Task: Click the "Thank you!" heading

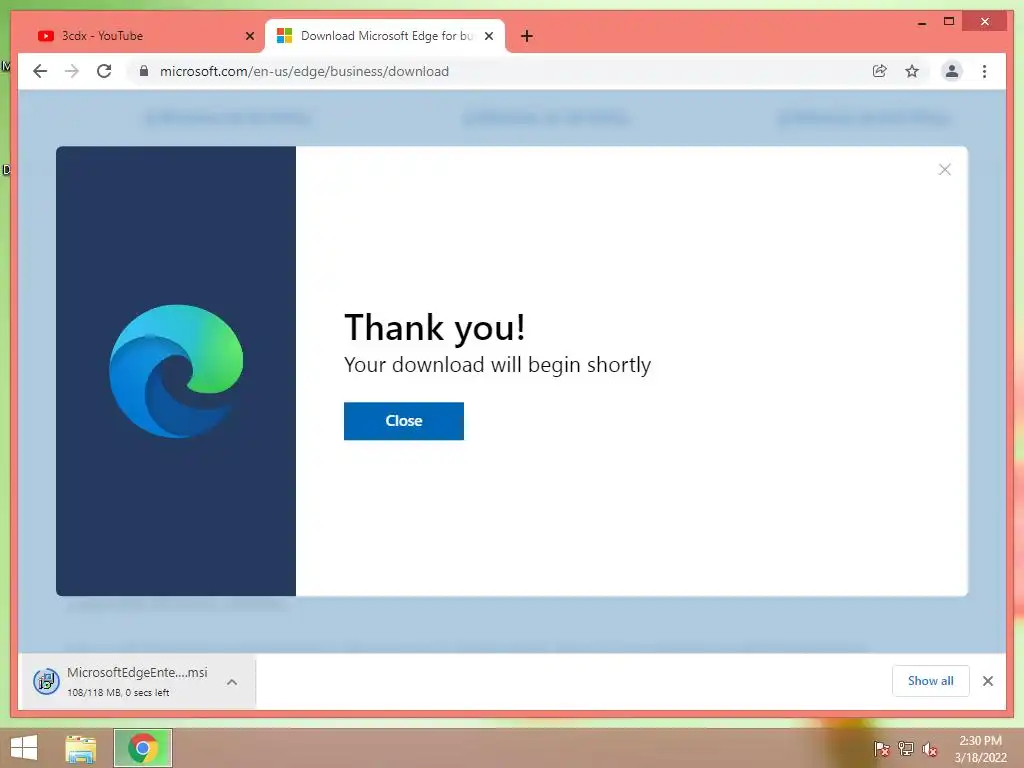Action: (x=434, y=327)
